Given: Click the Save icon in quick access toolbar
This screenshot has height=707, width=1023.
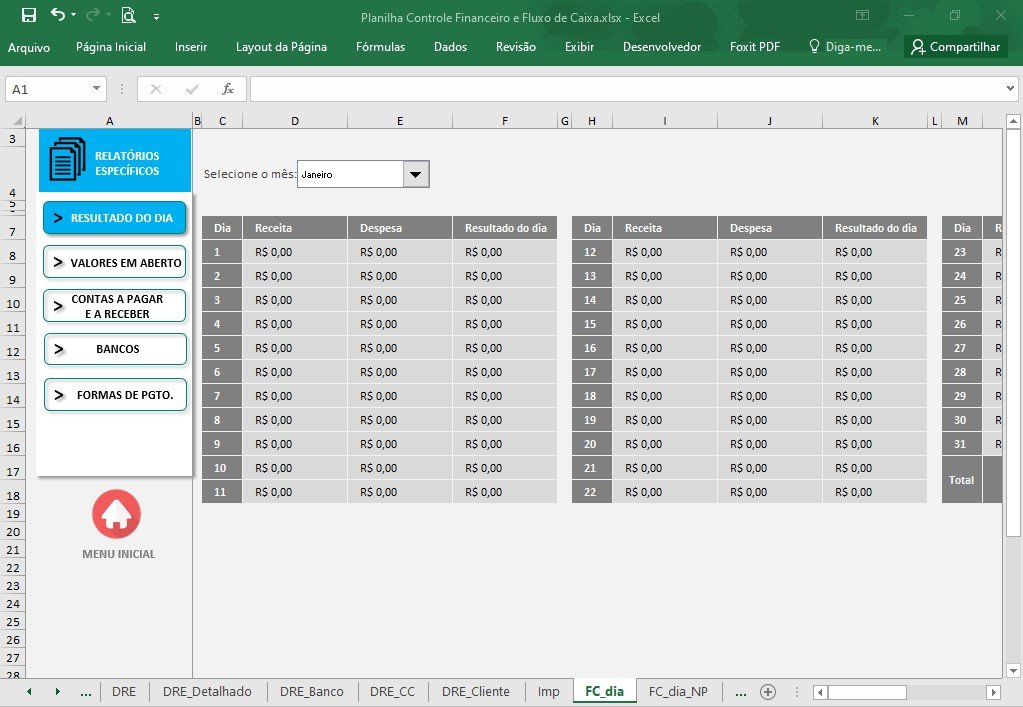Looking at the screenshot, I should [x=29, y=15].
